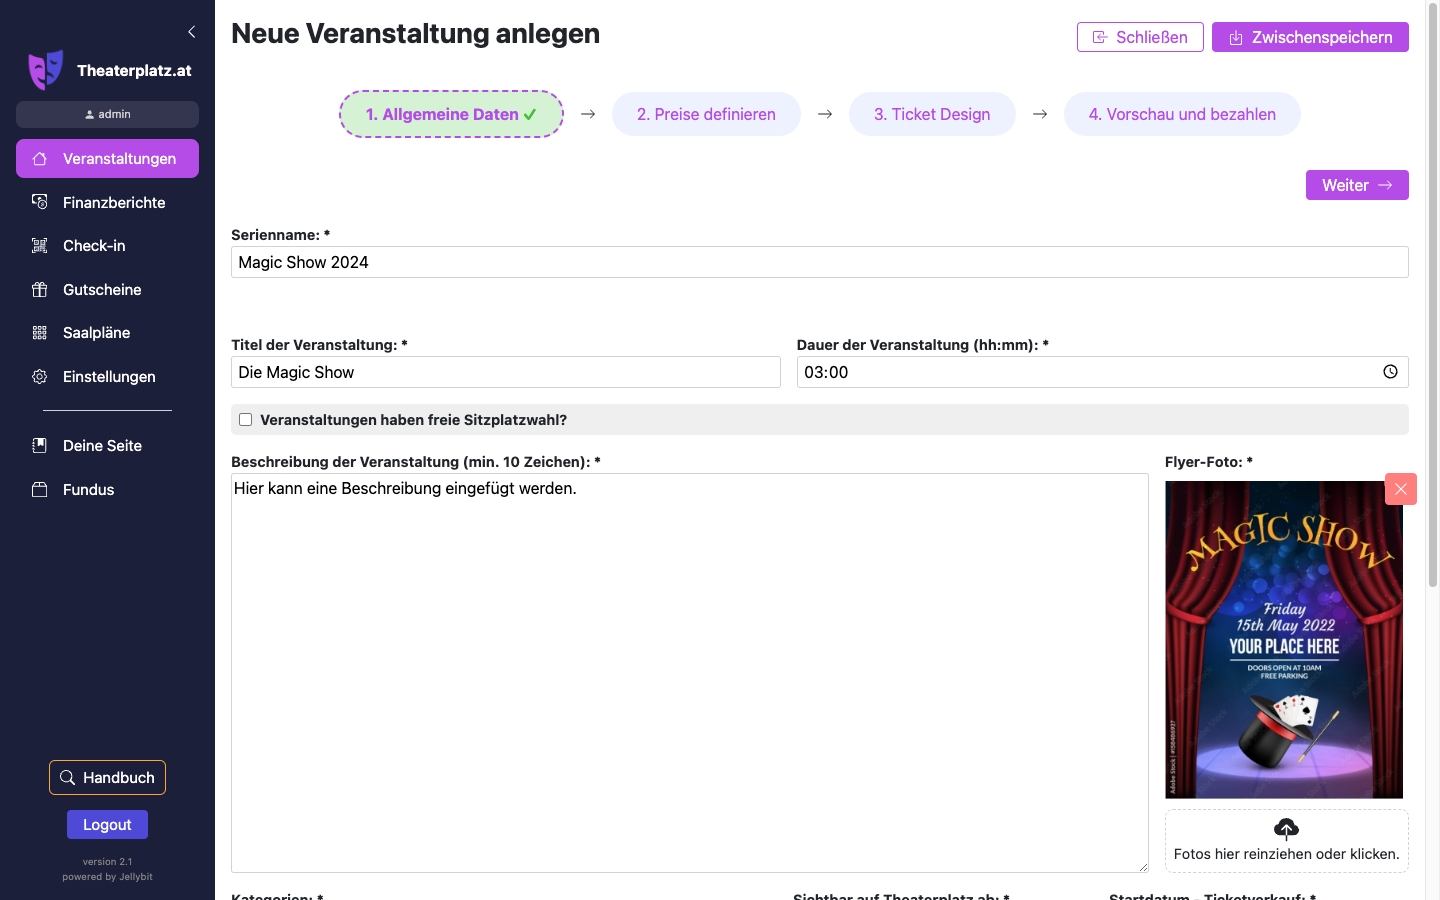
Task: Click the Weiter button
Action: pos(1356,185)
